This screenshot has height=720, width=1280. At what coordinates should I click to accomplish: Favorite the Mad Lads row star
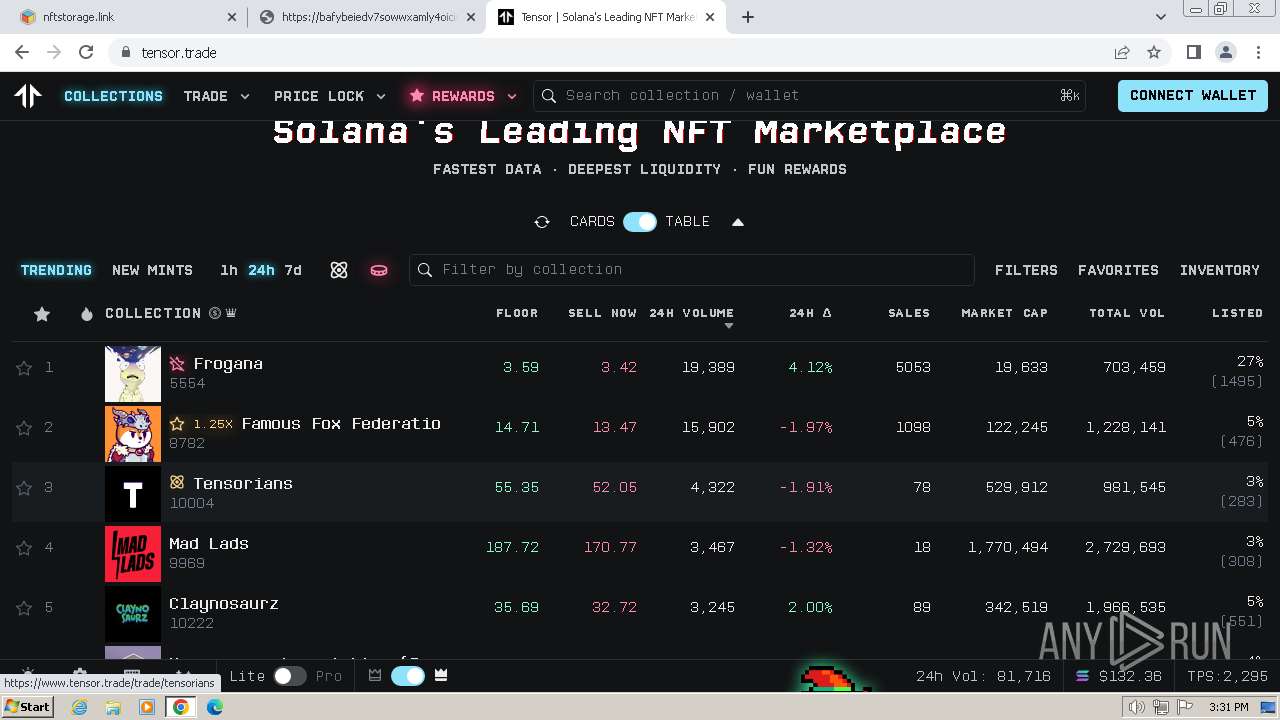click(24, 548)
